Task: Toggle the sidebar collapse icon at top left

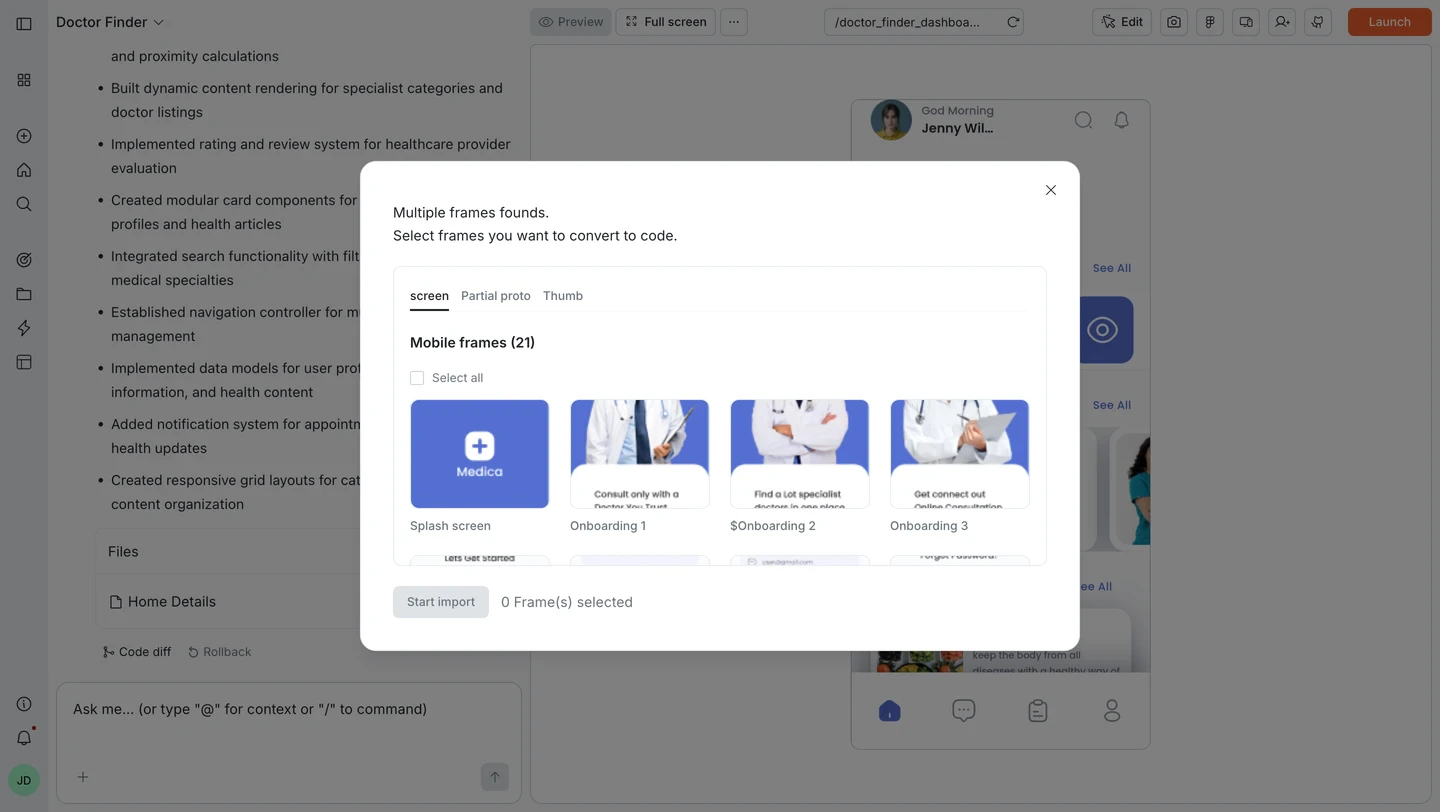Action: (x=23, y=23)
